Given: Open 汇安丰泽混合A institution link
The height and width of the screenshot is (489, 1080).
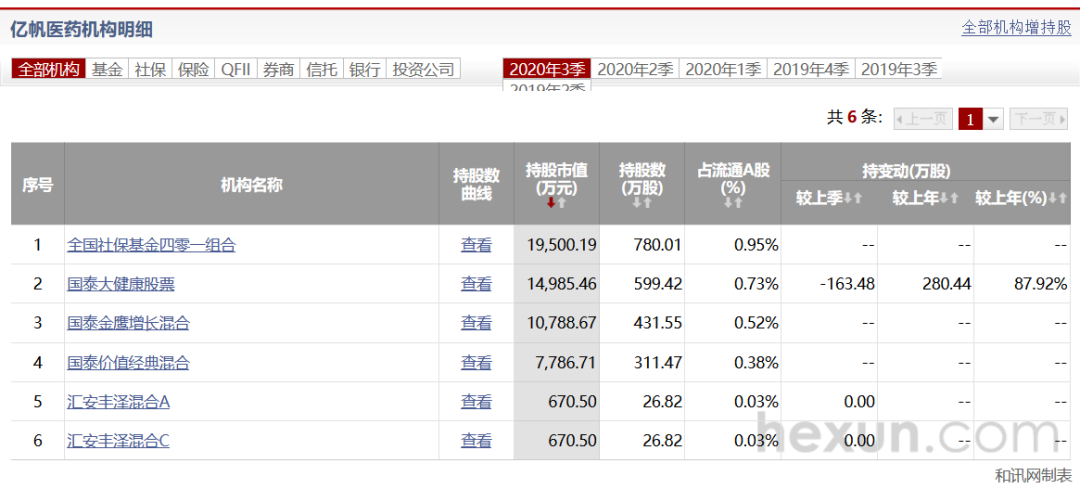Looking at the screenshot, I should click(x=118, y=401).
